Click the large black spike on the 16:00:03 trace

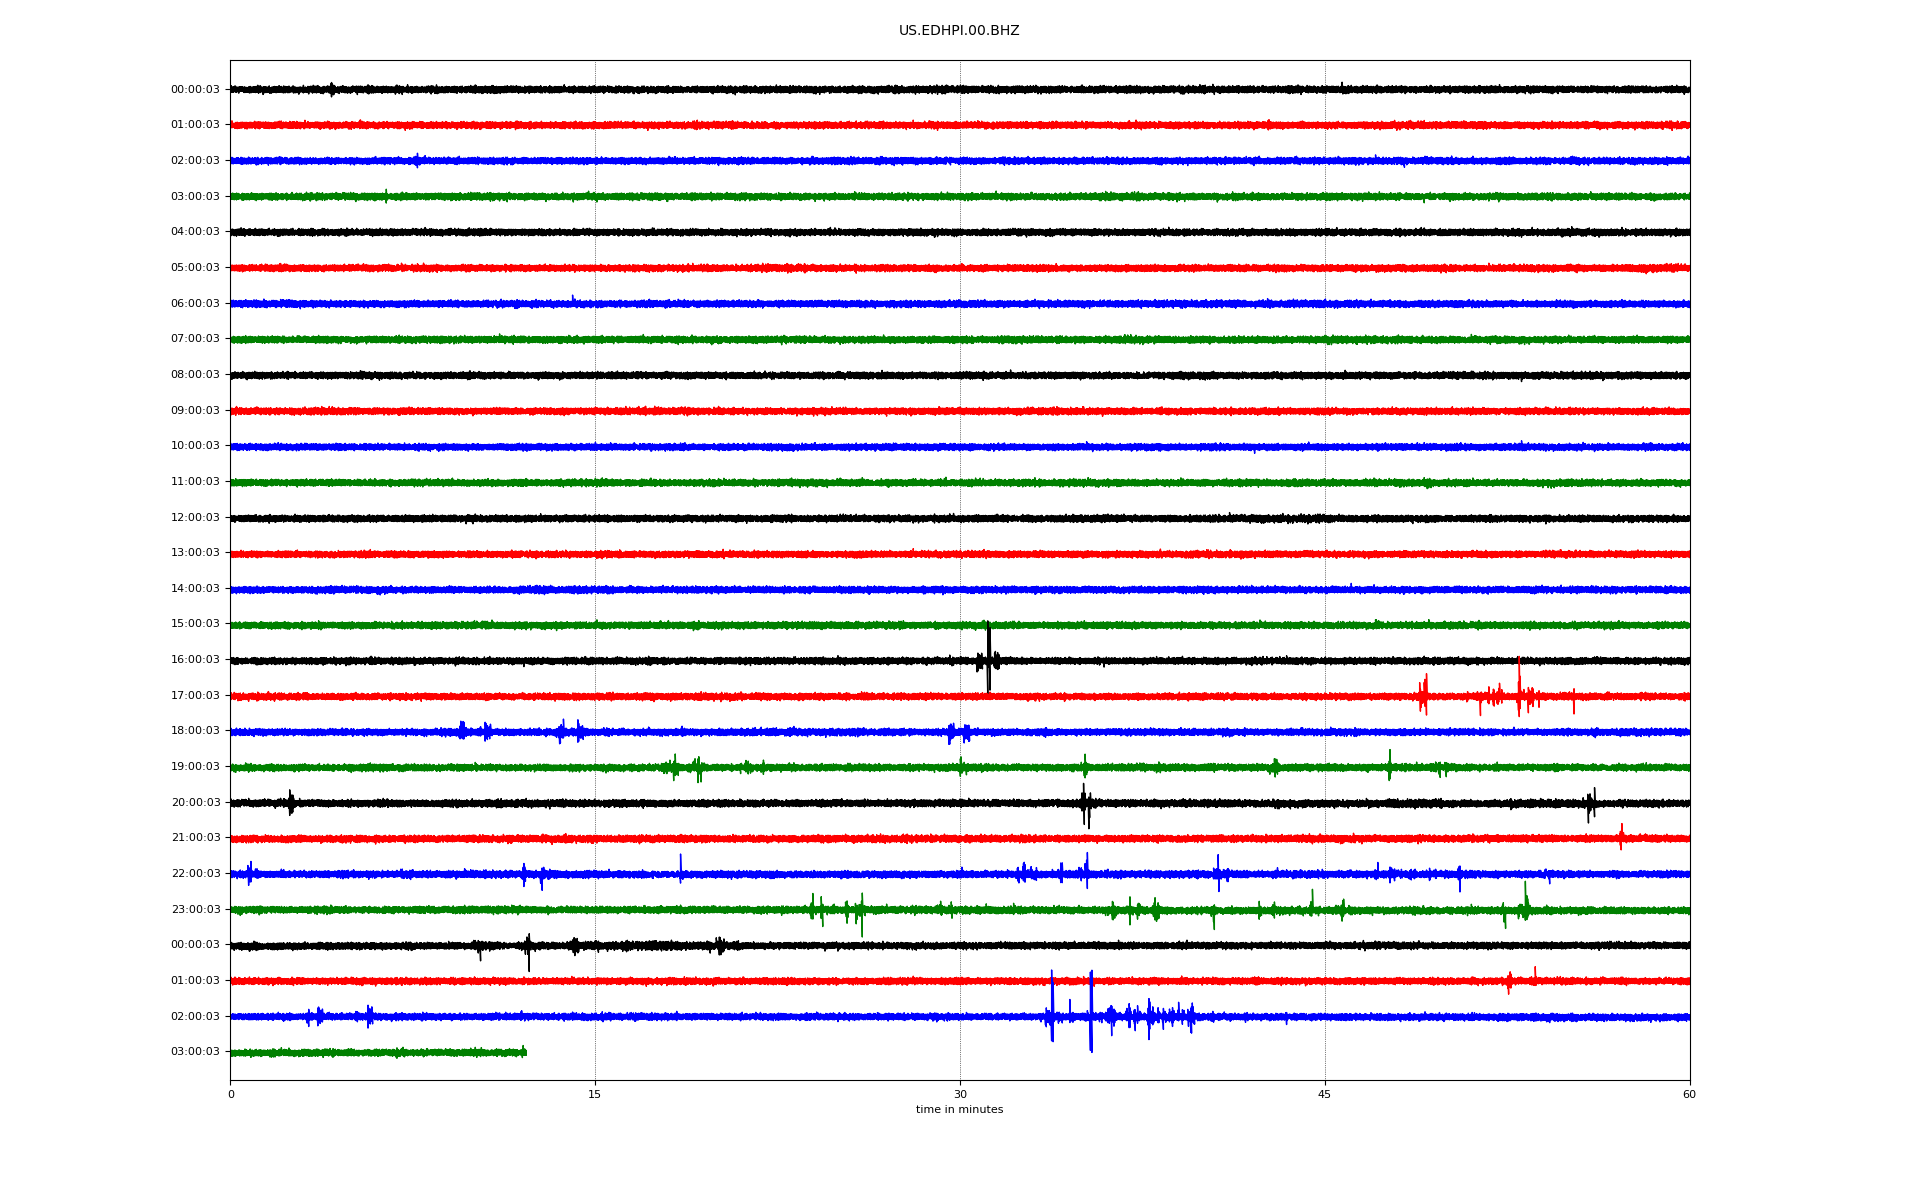point(989,657)
